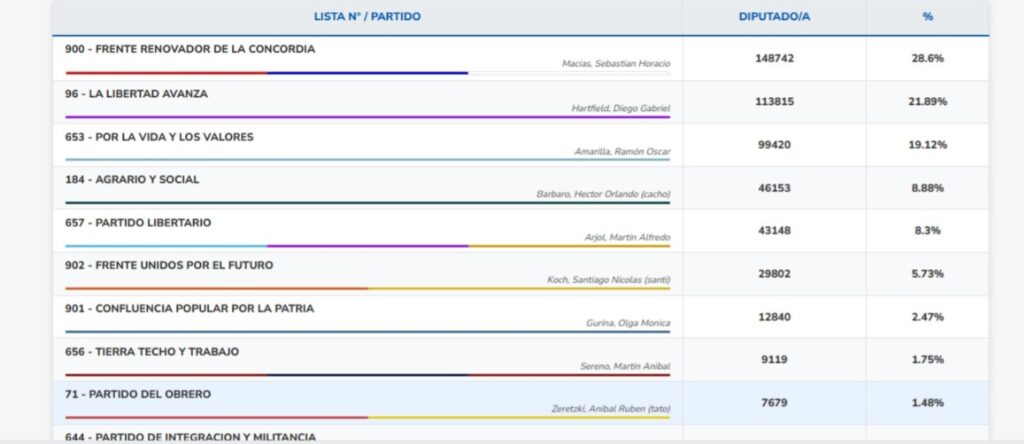Click percentage 28.6%

point(927,58)
